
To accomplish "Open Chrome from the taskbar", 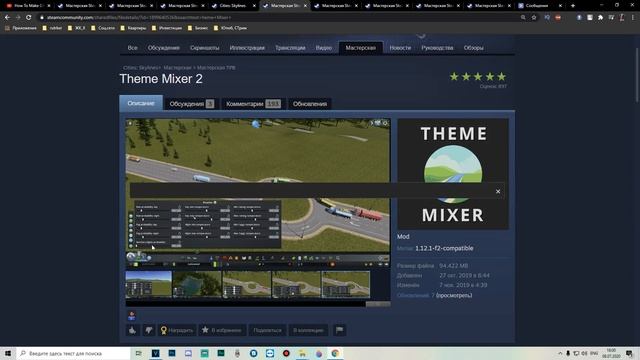I will (335, 353).
